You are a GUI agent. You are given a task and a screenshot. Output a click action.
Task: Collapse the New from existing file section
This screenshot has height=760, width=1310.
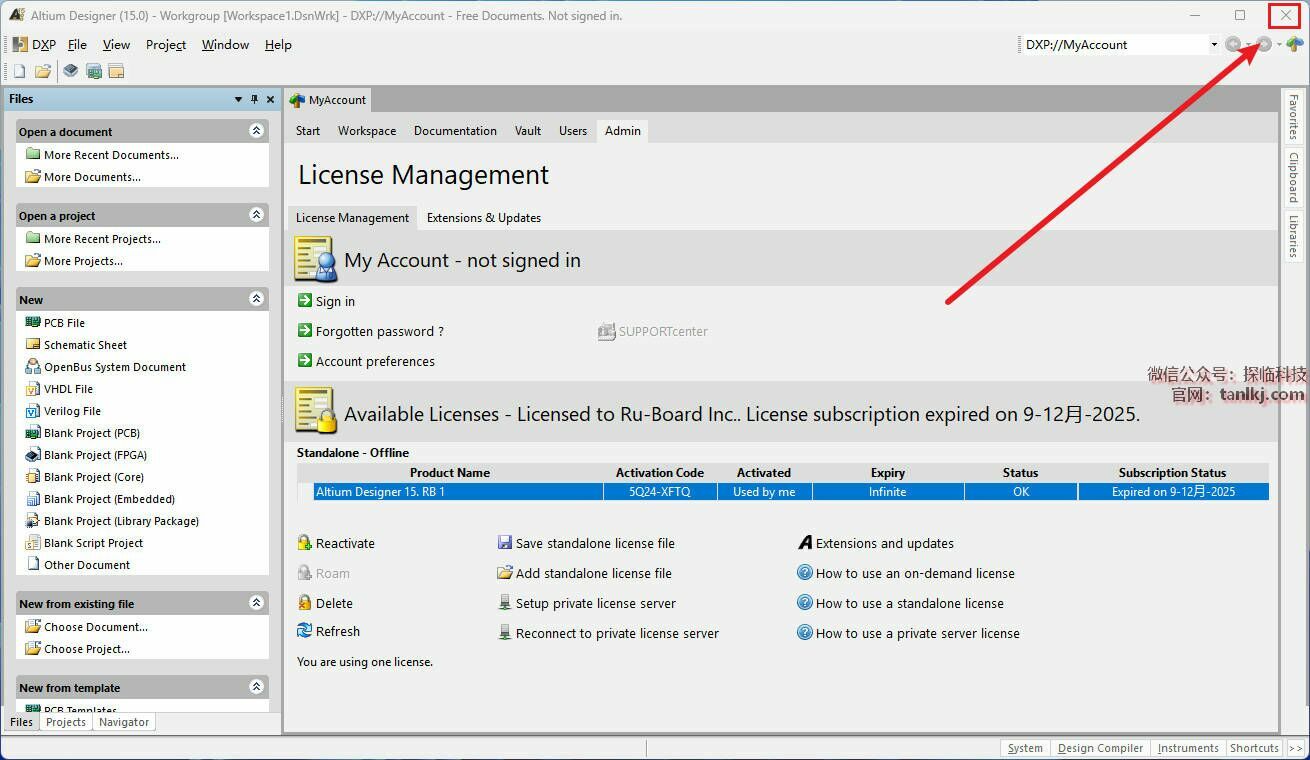click(x=257, y=603)
